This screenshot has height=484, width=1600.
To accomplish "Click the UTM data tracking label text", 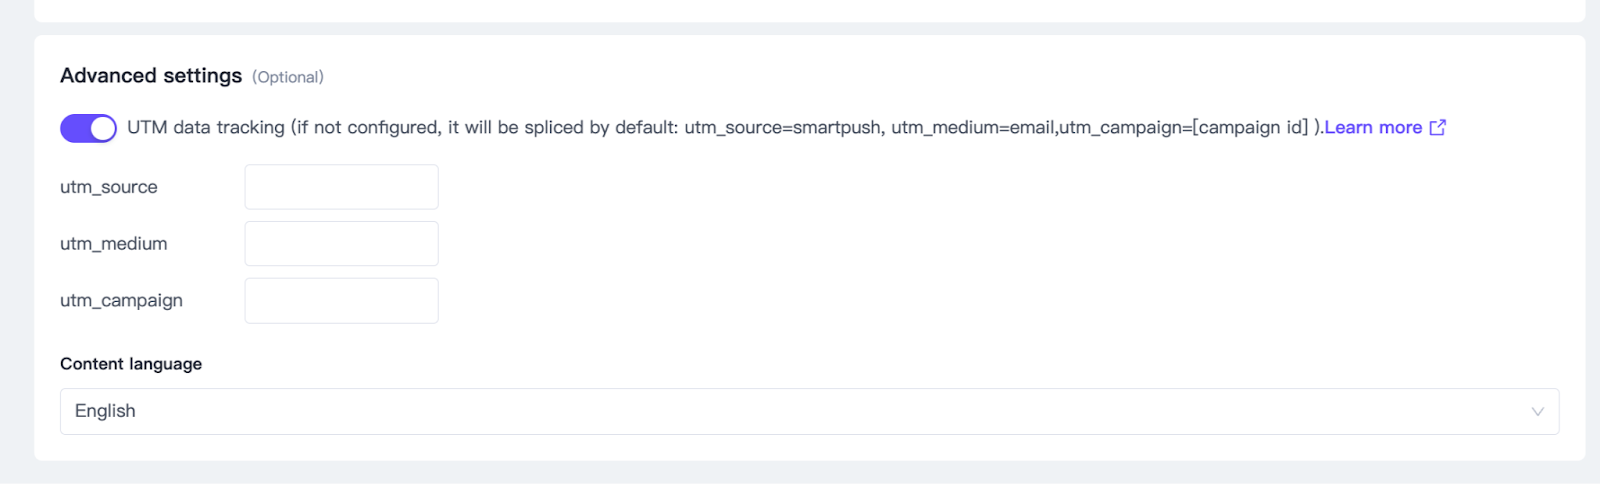I will (206, 128).
